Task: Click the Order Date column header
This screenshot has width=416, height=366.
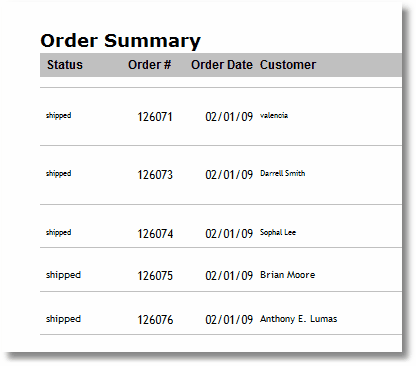Action: tap(222, 65)
